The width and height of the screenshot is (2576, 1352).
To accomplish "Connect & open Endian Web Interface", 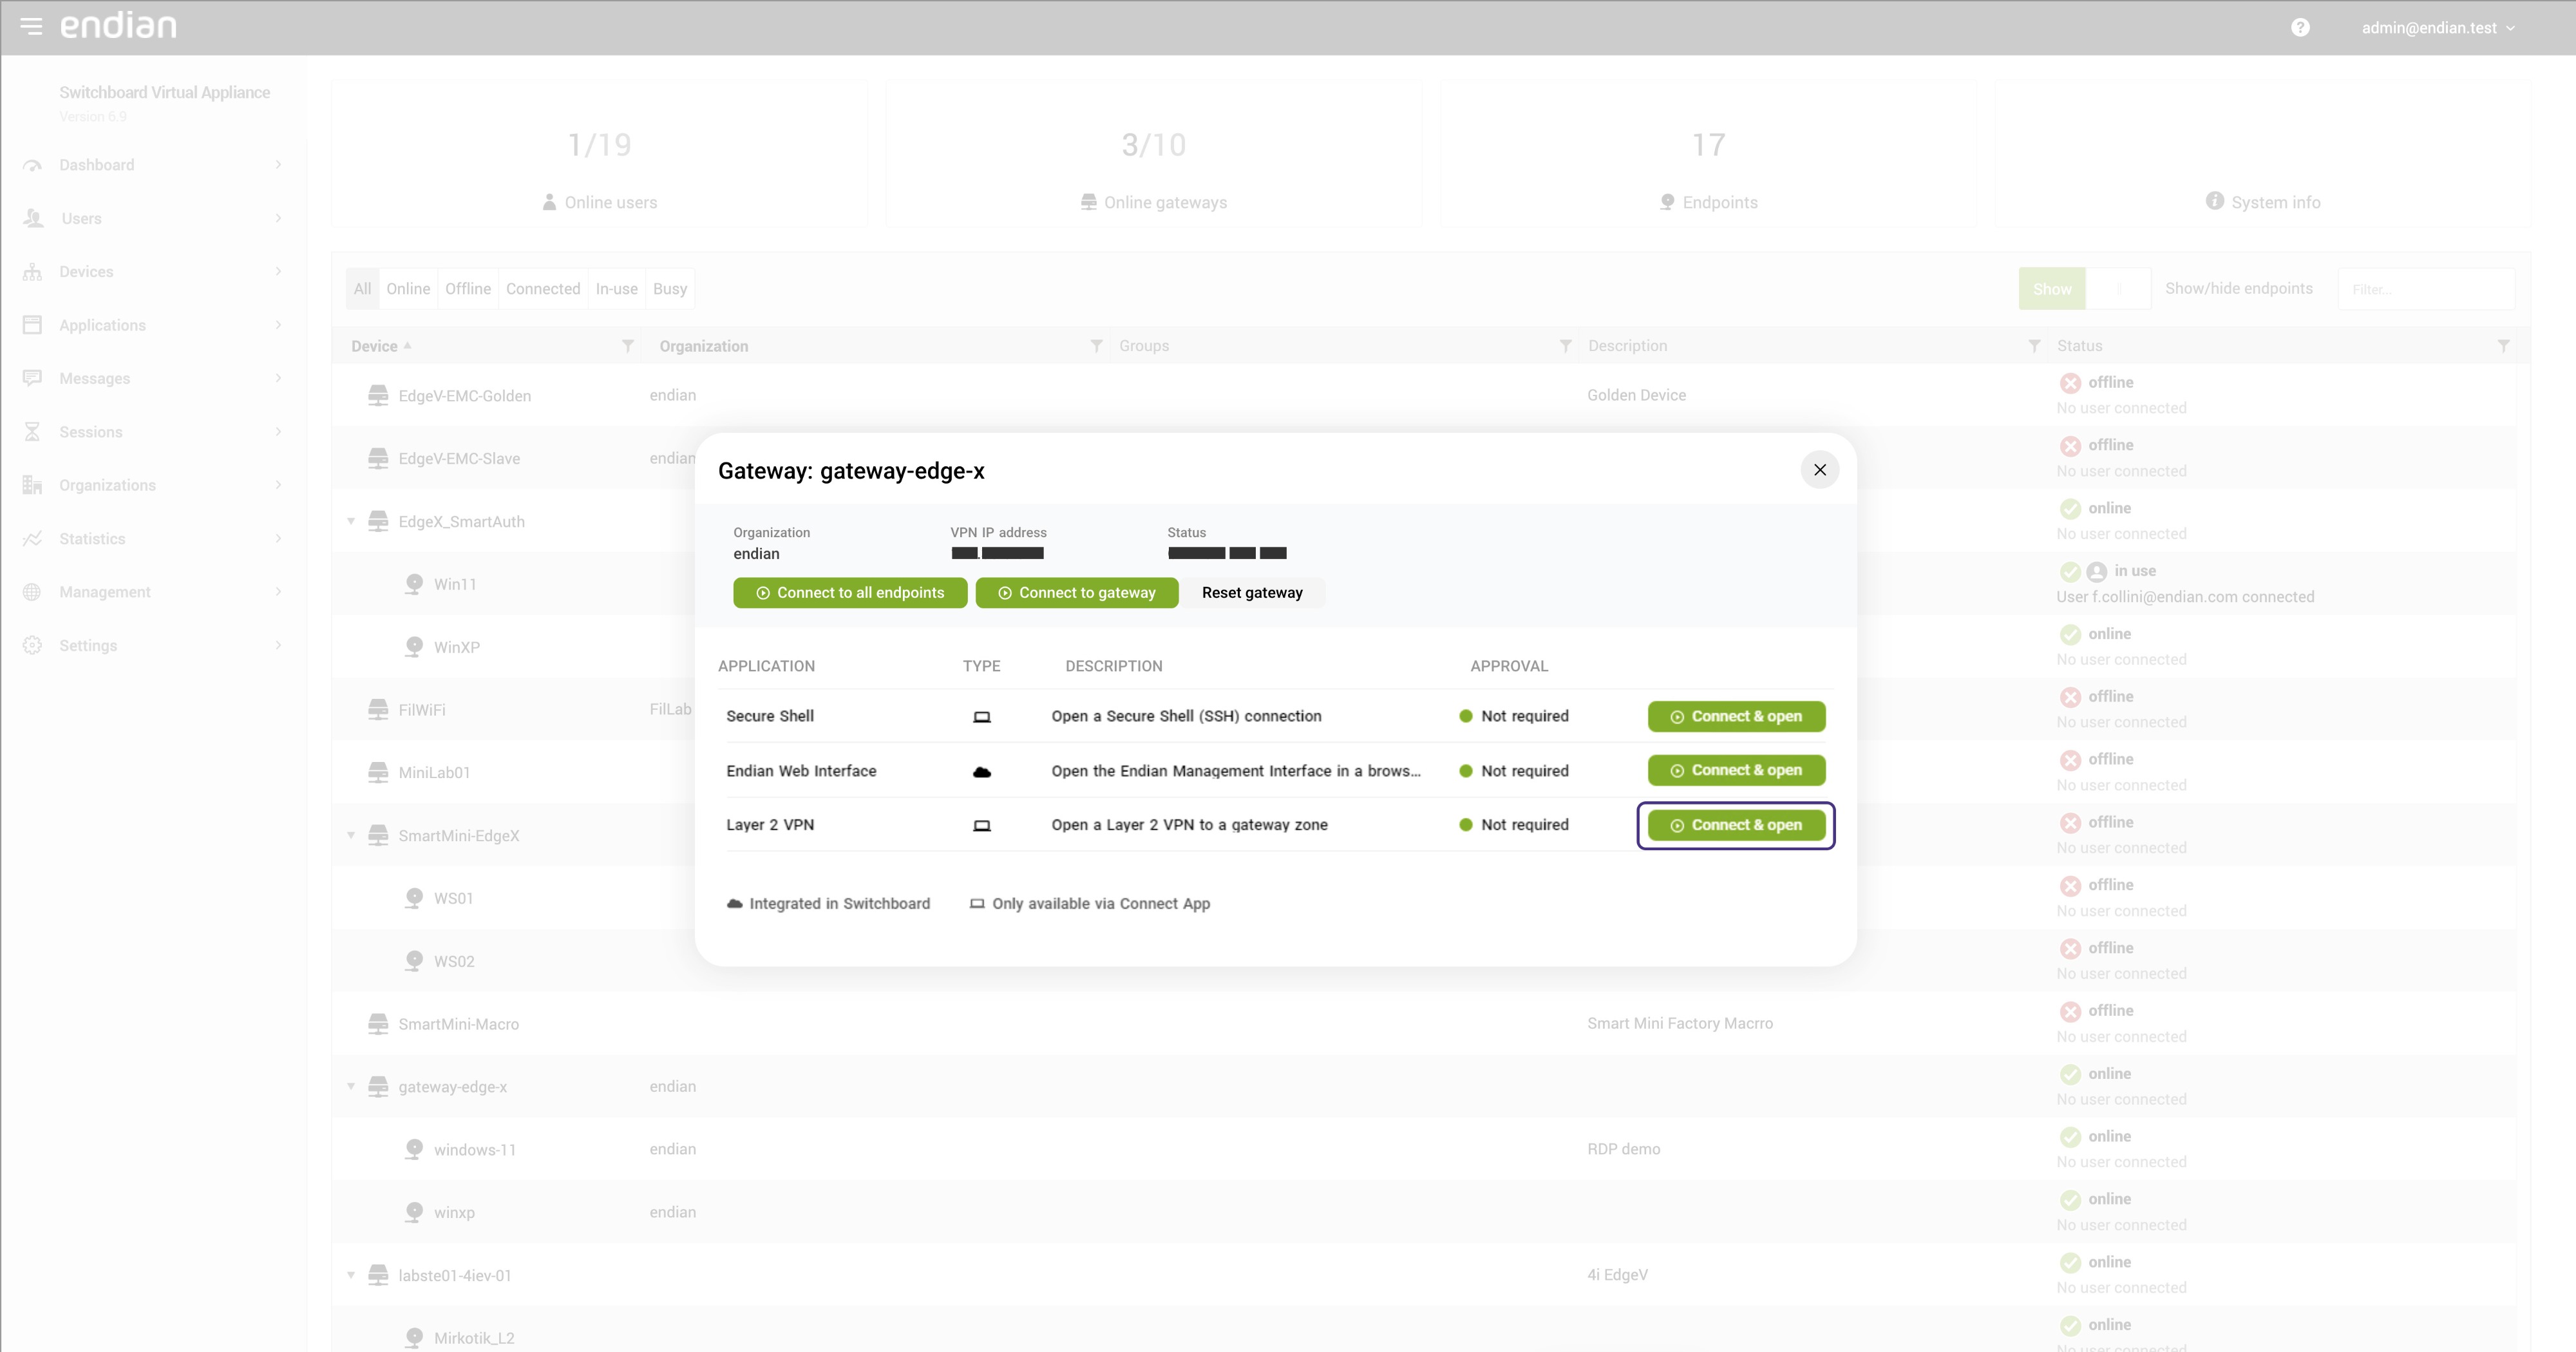I will coord(1736,770).
